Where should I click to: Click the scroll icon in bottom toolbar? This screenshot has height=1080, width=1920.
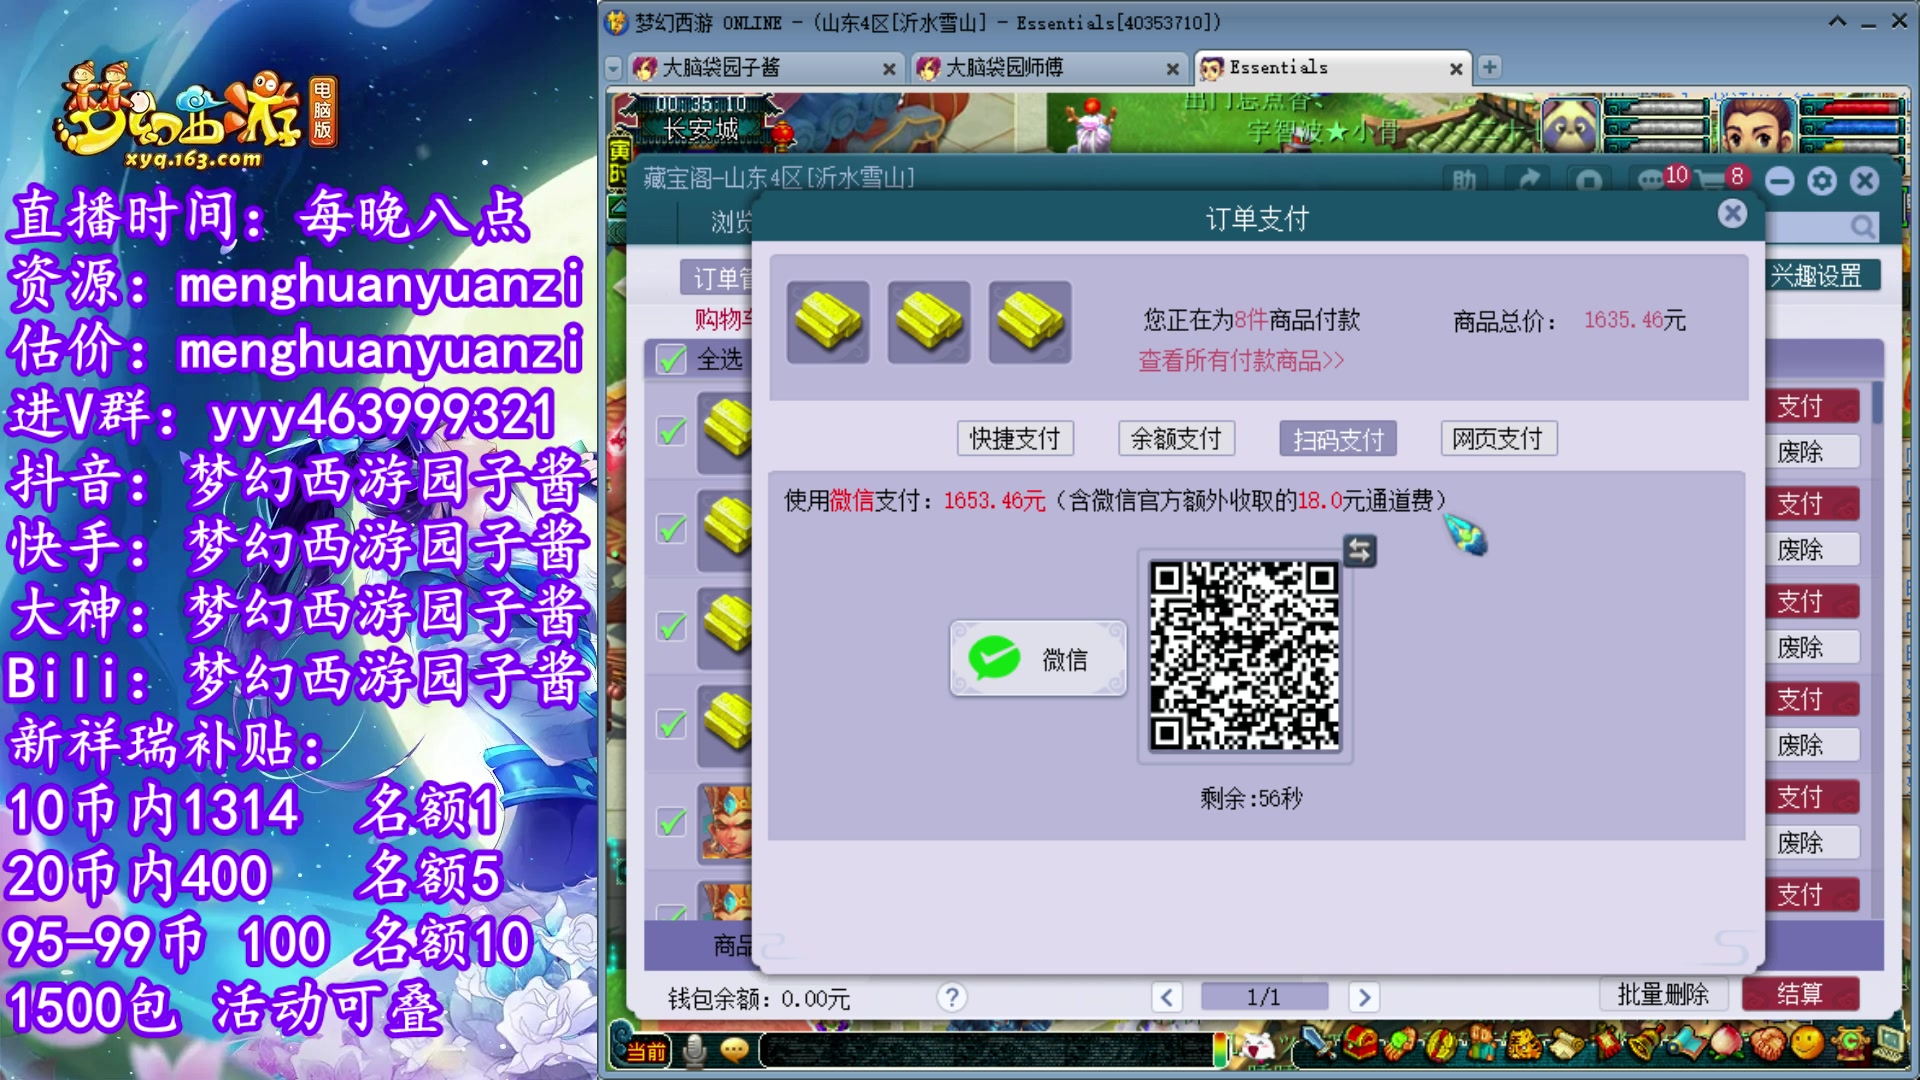(1566, 1044)
